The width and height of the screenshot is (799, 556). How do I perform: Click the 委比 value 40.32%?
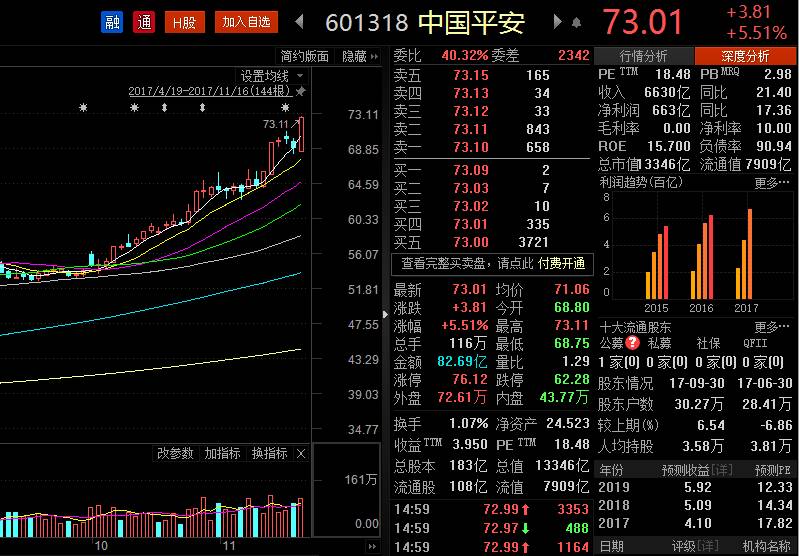pyautogui.click(x=465, y=55)
